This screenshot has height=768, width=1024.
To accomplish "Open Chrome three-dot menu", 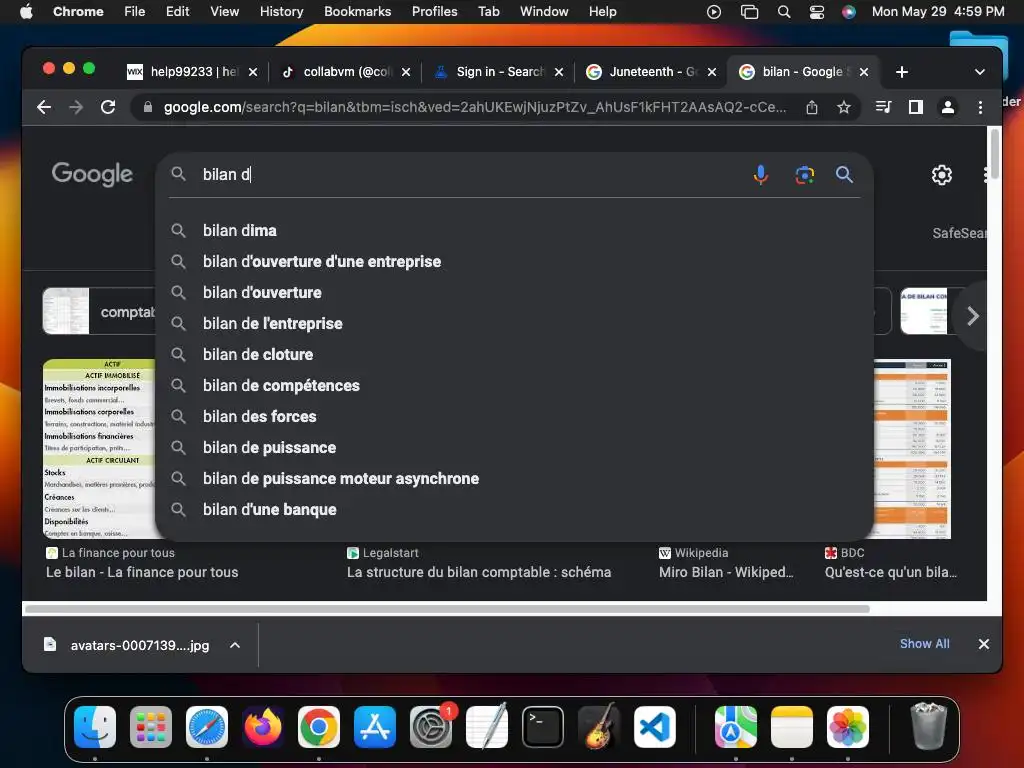I will pyautogui.click(x=980, y=107).
